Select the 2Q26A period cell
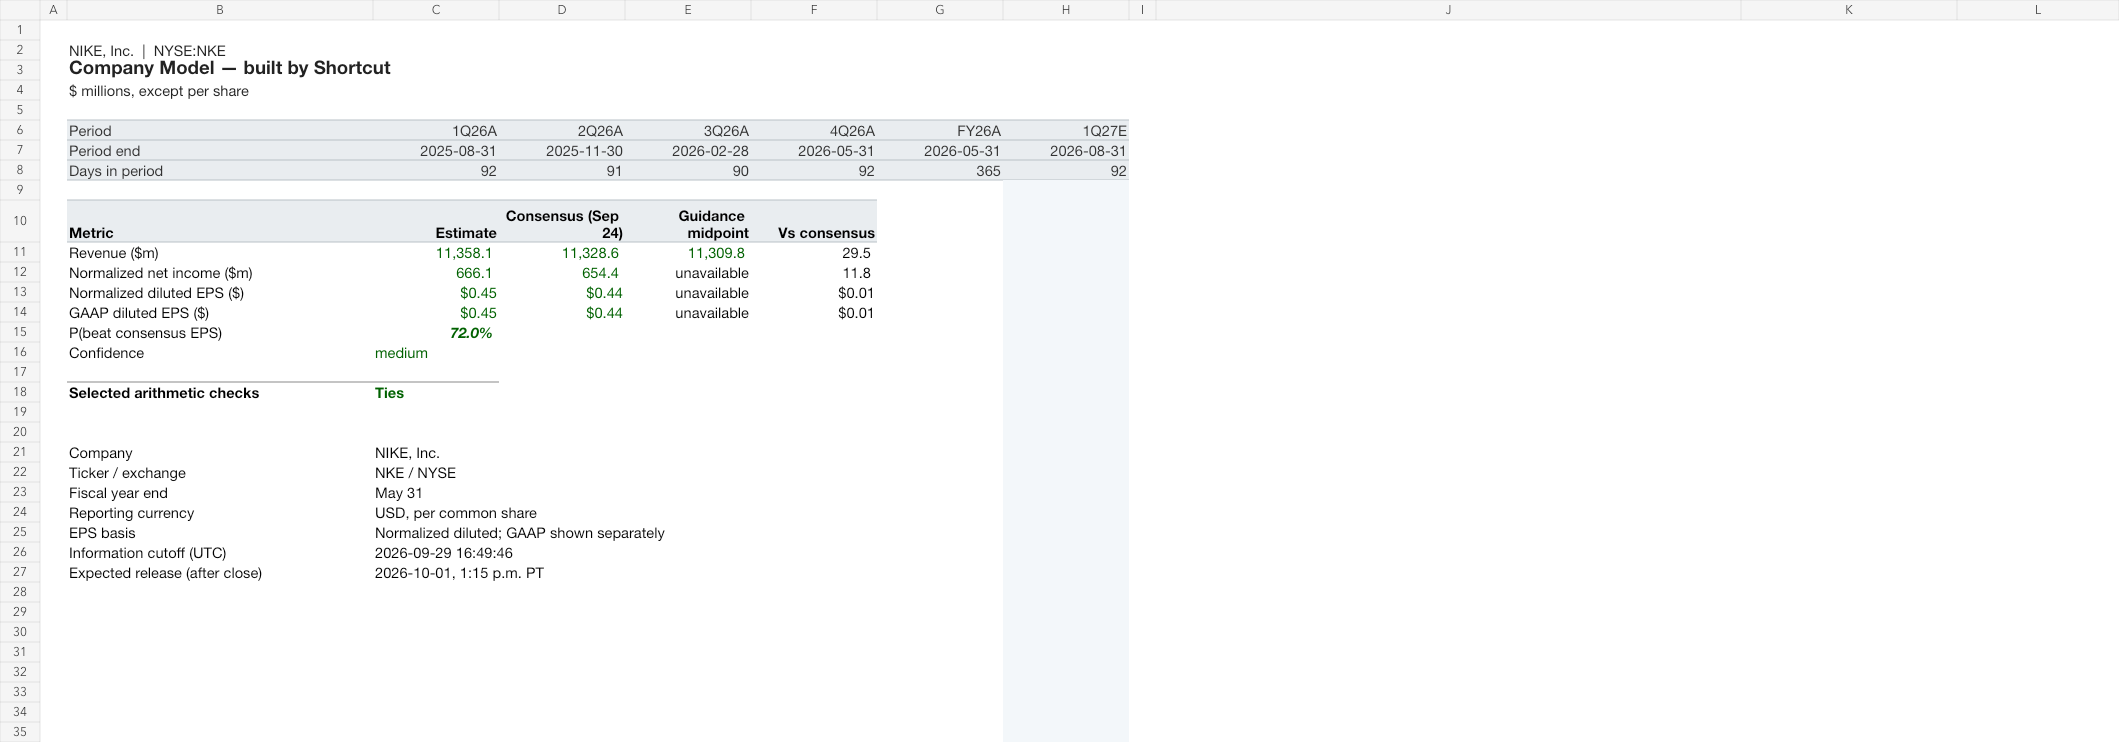Screen dimensions: 2119x742 click(562, 131)
